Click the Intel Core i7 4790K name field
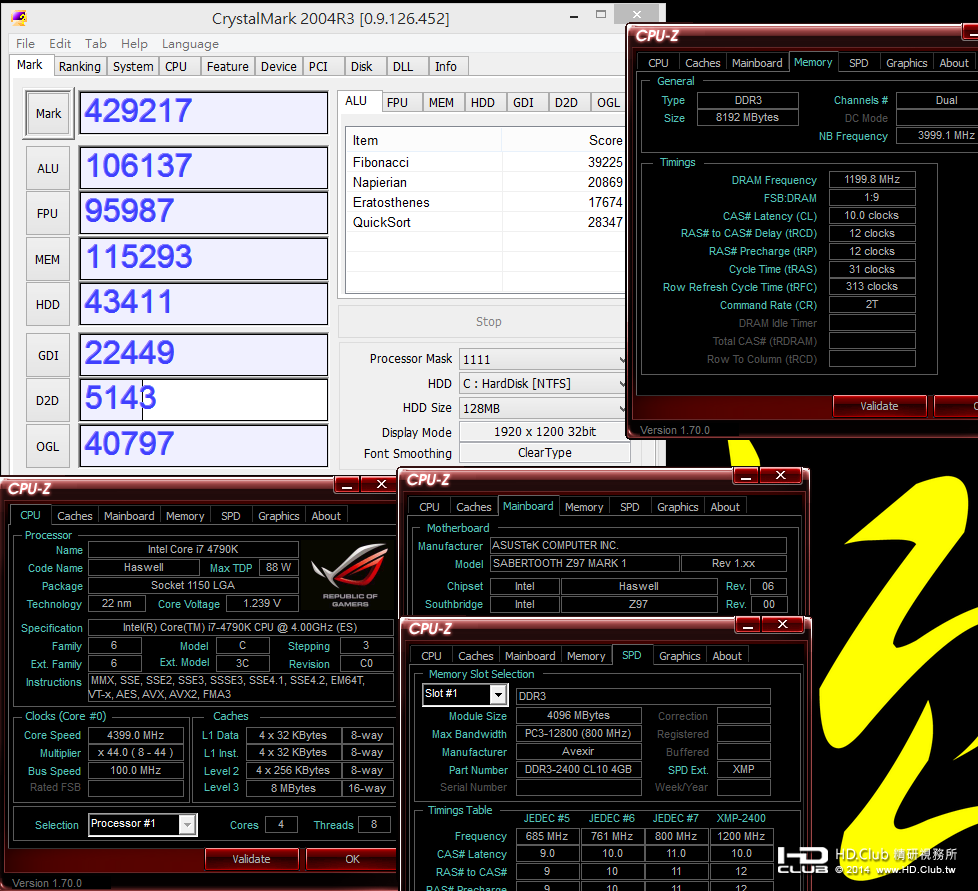 193,549
